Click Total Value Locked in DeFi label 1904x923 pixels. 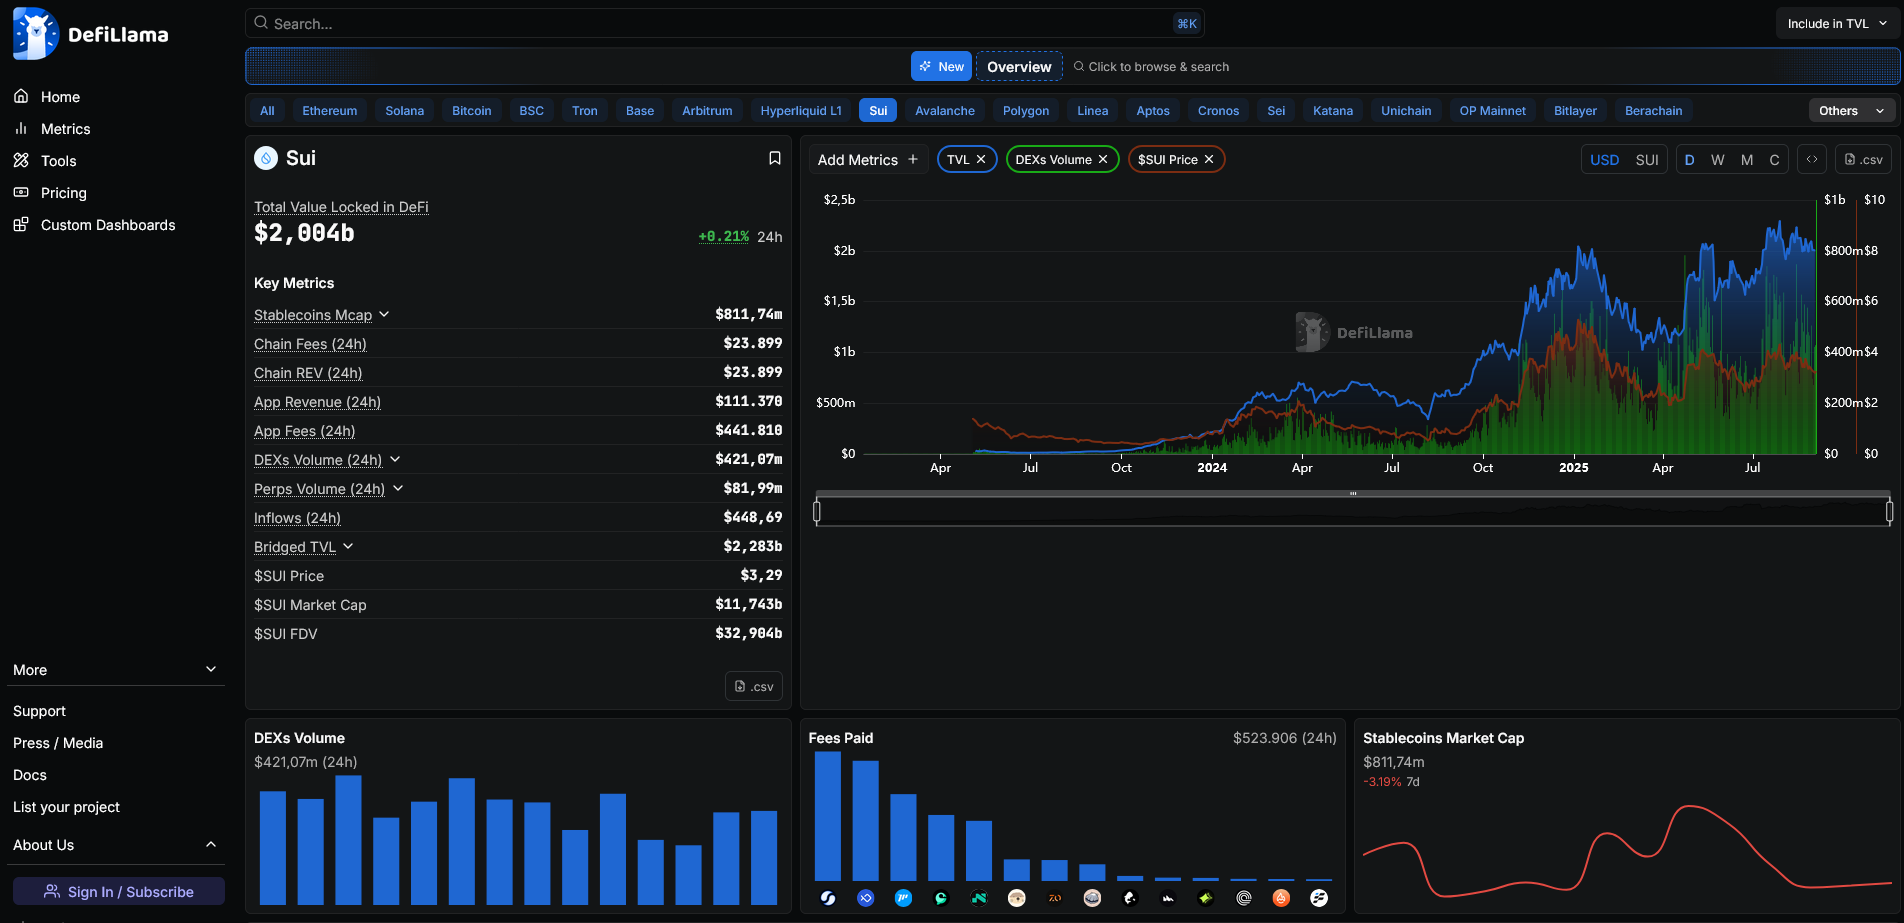[341, 206]
